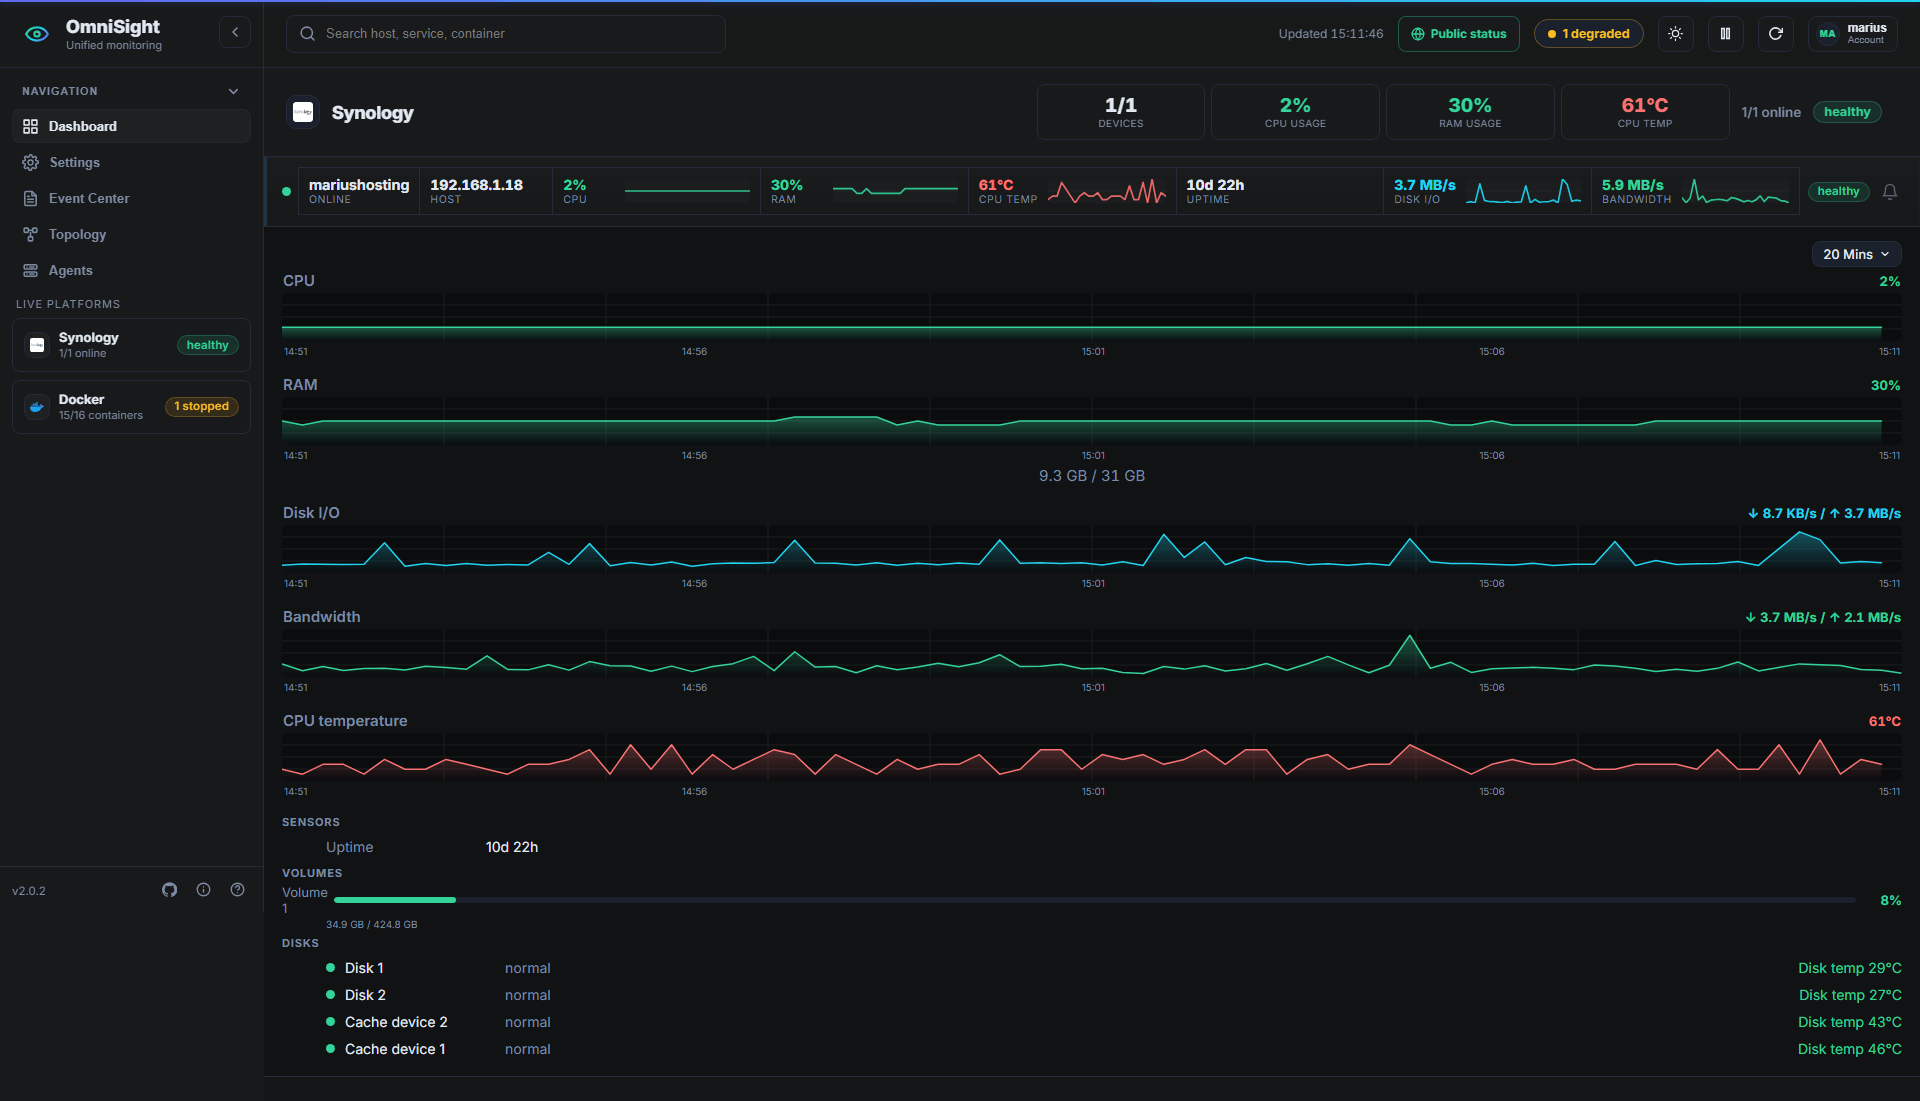Click the 2% CPU USAGE stat card
Image resolution: width=1920 pixels, height=1101 pixels.
pos(1295,112)
